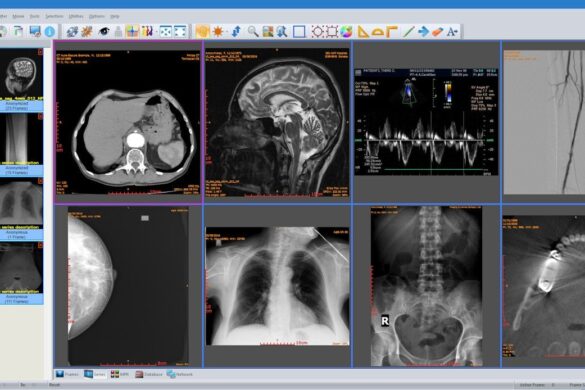
Task: Select the text annotation A tool
Action: (452, 32)
